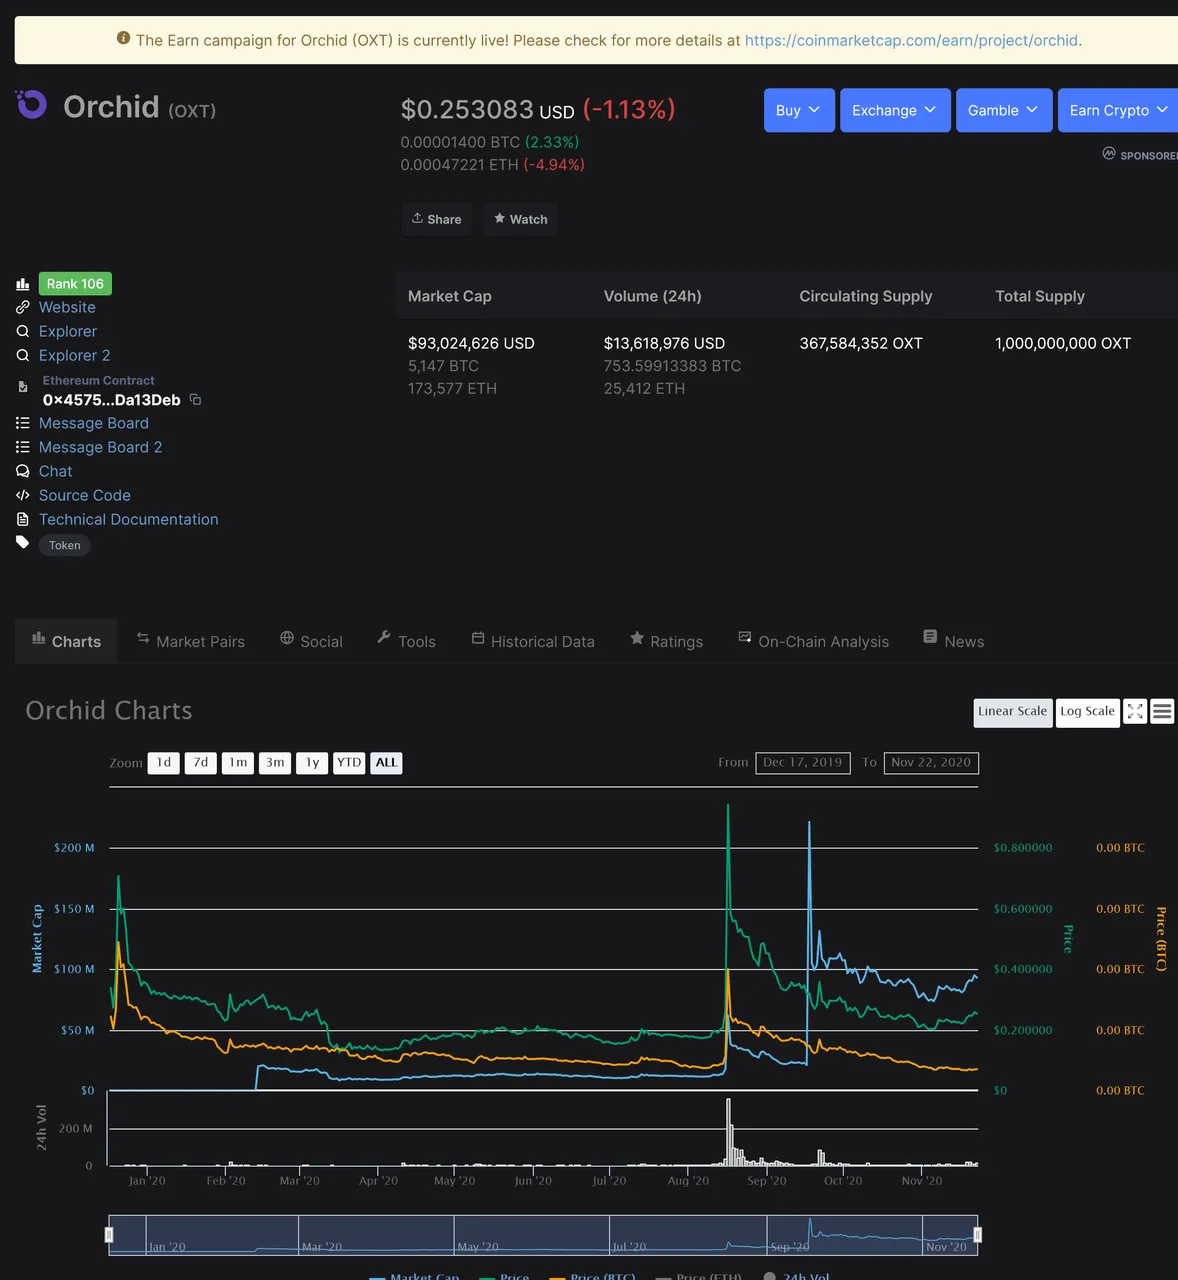1178x1280 pixels.
Task: Click the Token tag
Action: coord(65,545)
